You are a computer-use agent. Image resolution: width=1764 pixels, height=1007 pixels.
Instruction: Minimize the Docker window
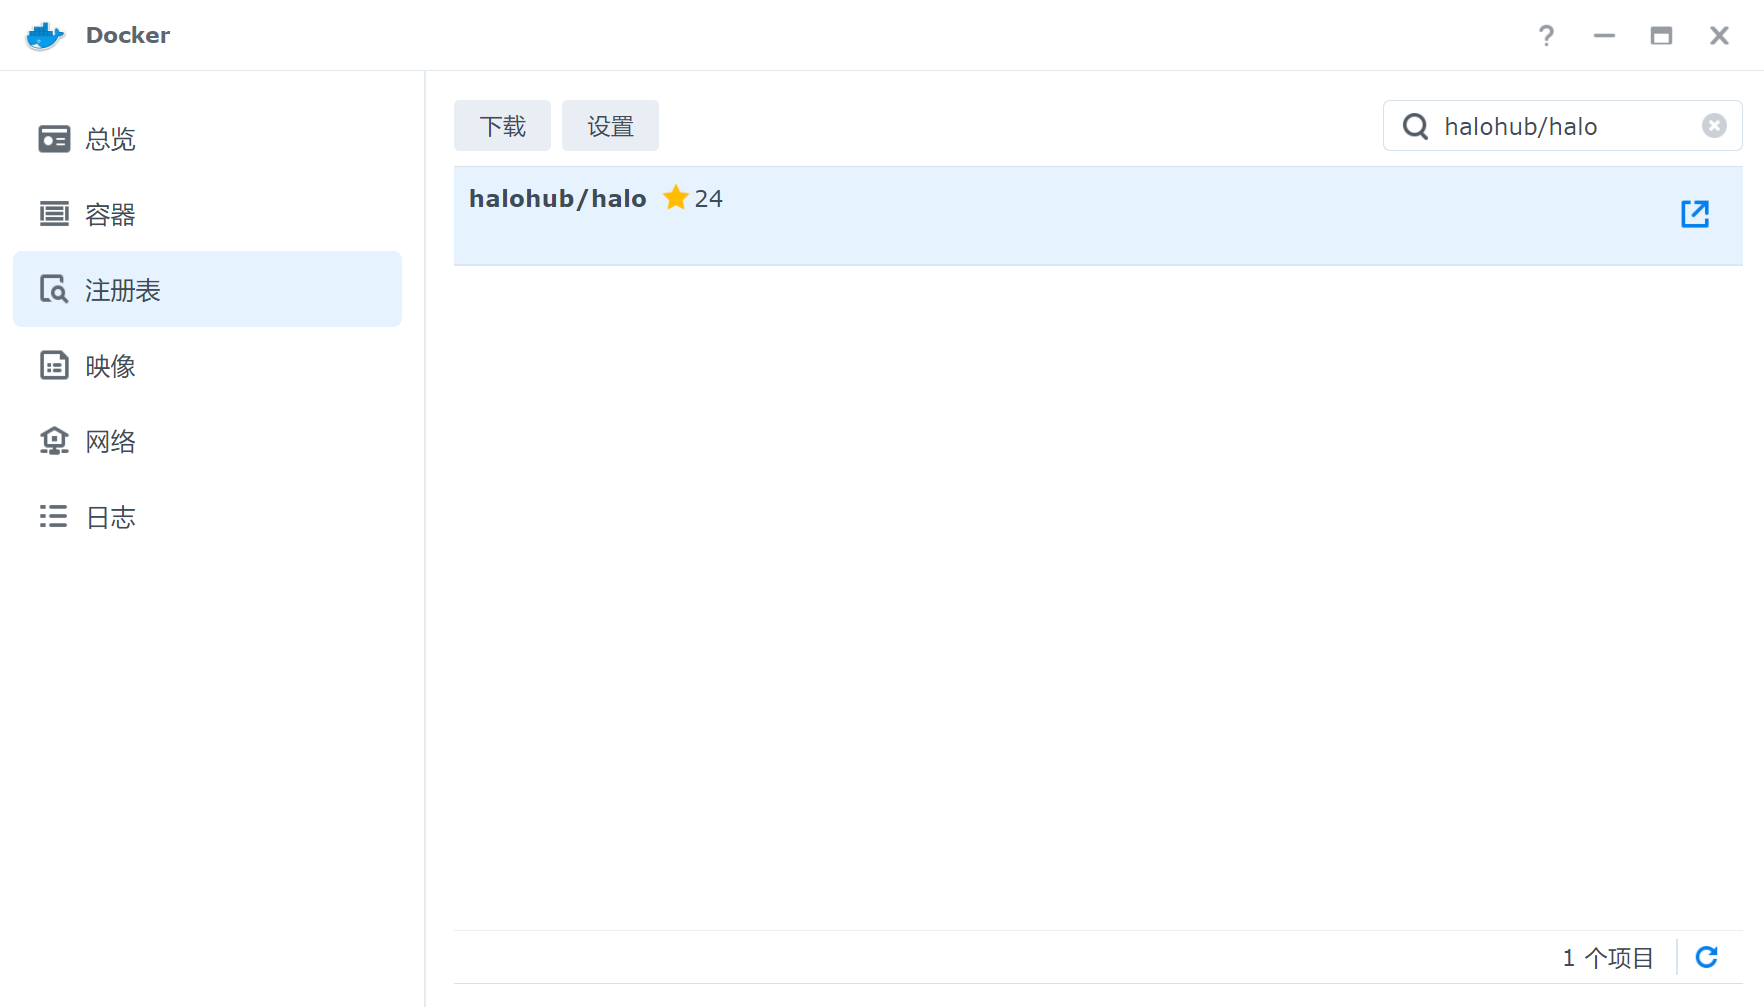1604,36
